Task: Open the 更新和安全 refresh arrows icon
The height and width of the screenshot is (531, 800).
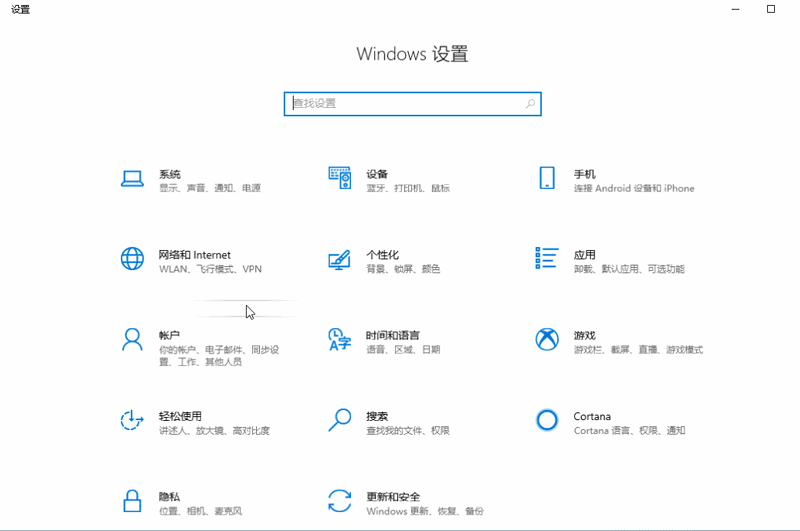Action: 340,501
